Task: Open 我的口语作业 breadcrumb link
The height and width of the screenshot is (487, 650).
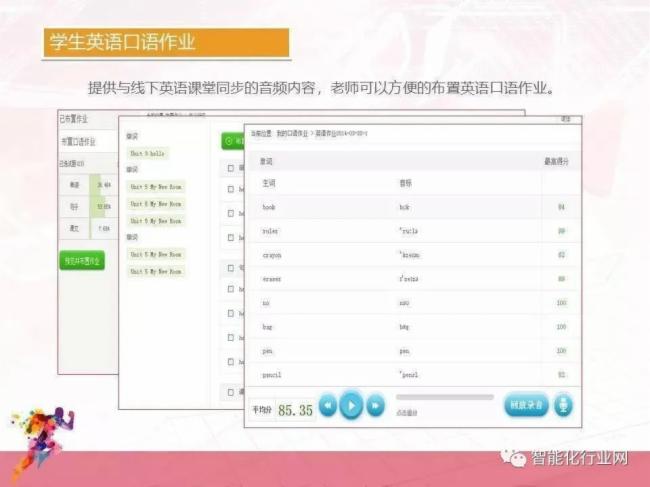Action: (x=293, y=133)
